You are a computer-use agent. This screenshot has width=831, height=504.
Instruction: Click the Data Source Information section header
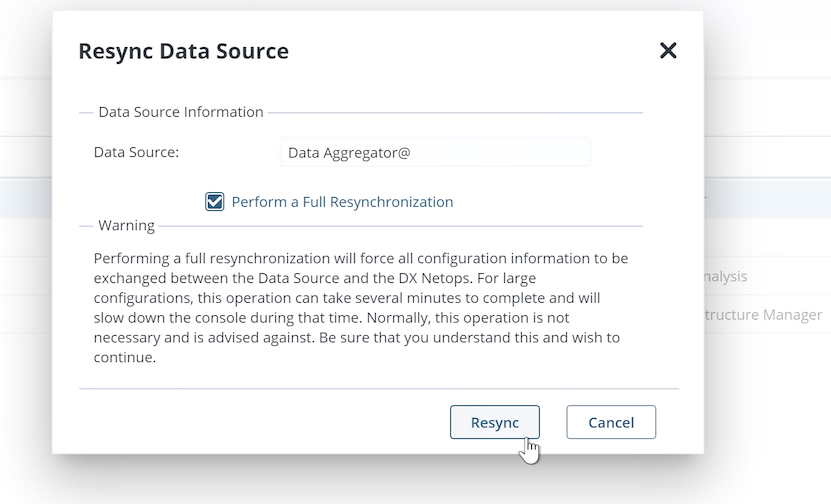(x=181, y=112)
